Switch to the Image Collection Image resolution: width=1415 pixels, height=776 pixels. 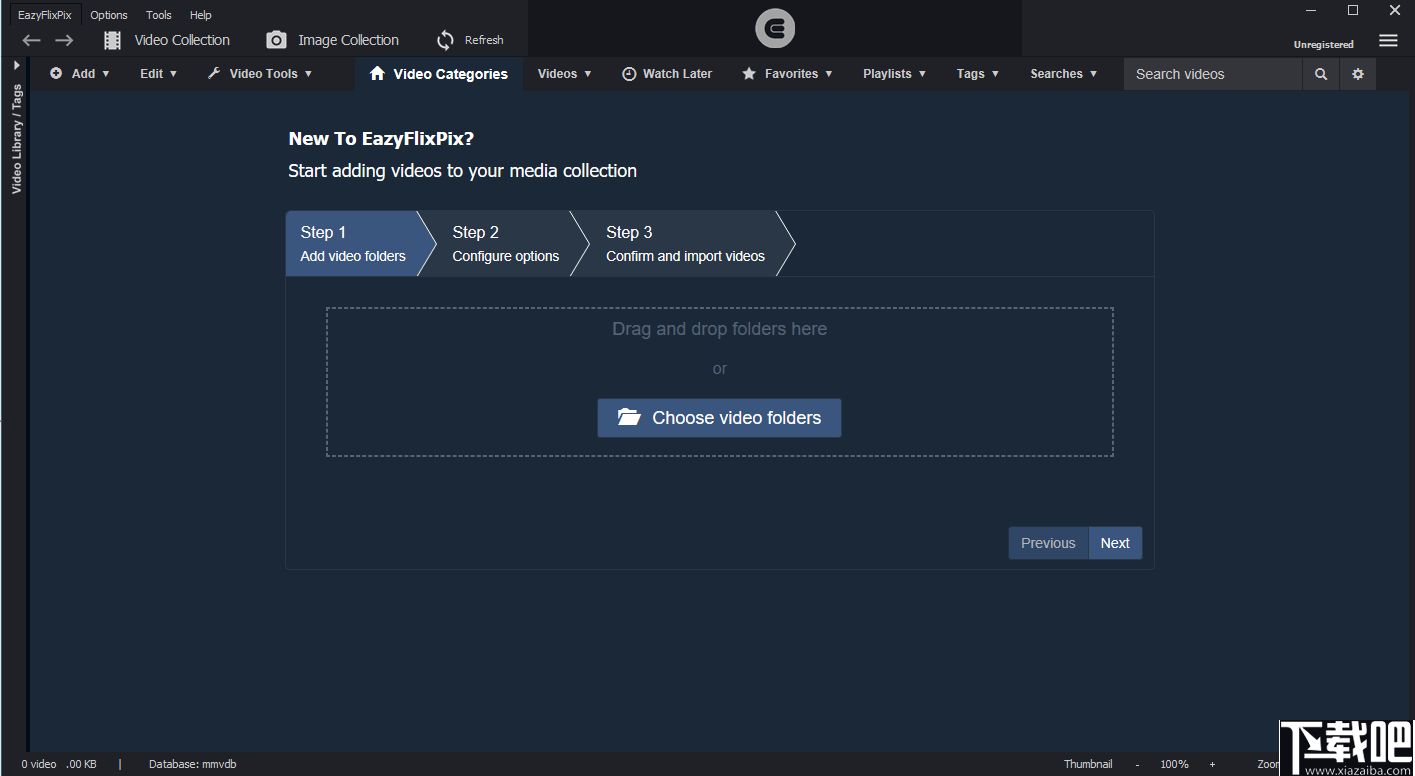[333, 40]
